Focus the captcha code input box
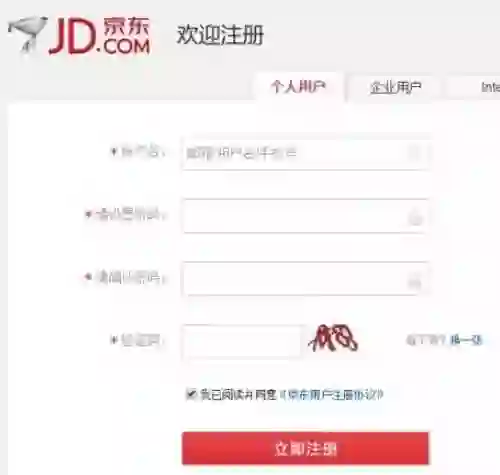This screenshot has width=500, height=475. pyautogui.click(x=241, y=341)
